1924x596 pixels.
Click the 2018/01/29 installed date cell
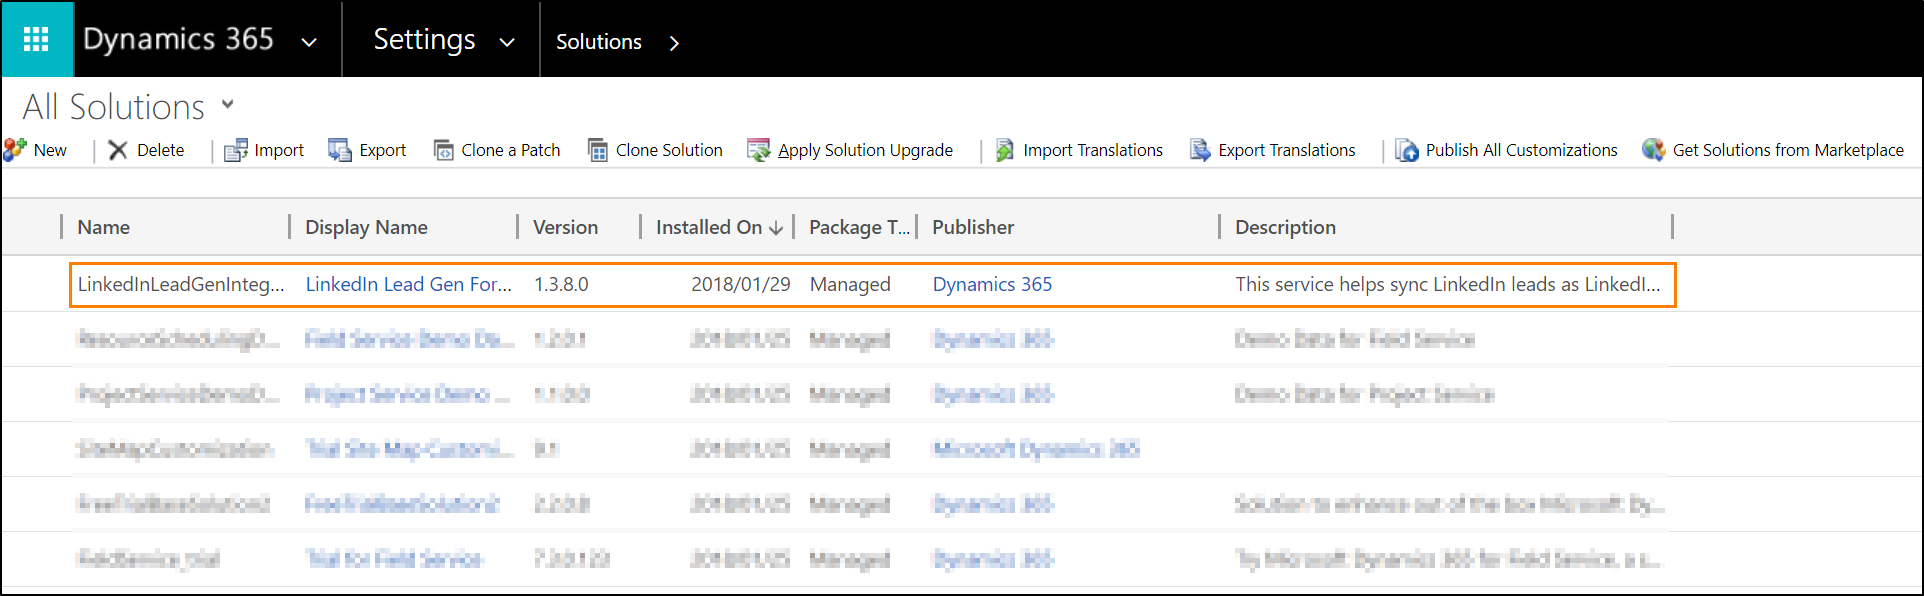coord(741,284)
